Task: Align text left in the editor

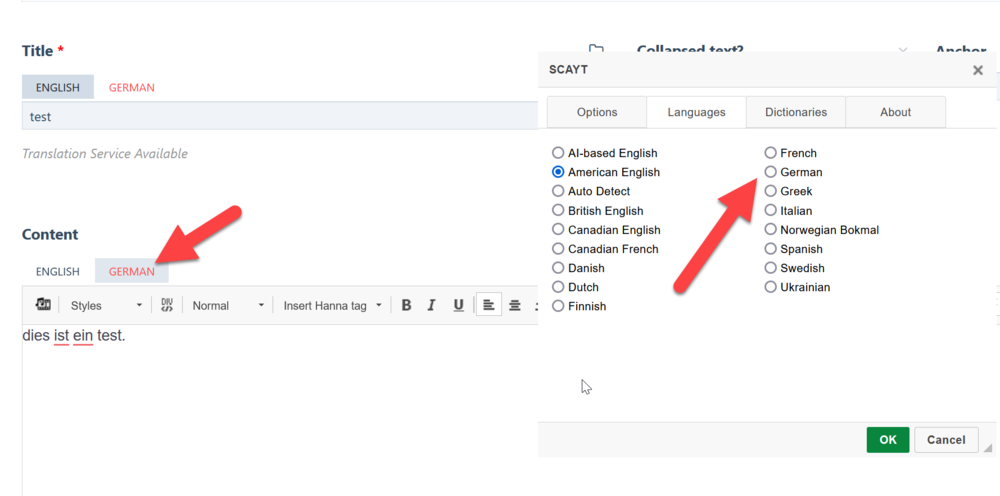Action: click(x=488, y=306)
